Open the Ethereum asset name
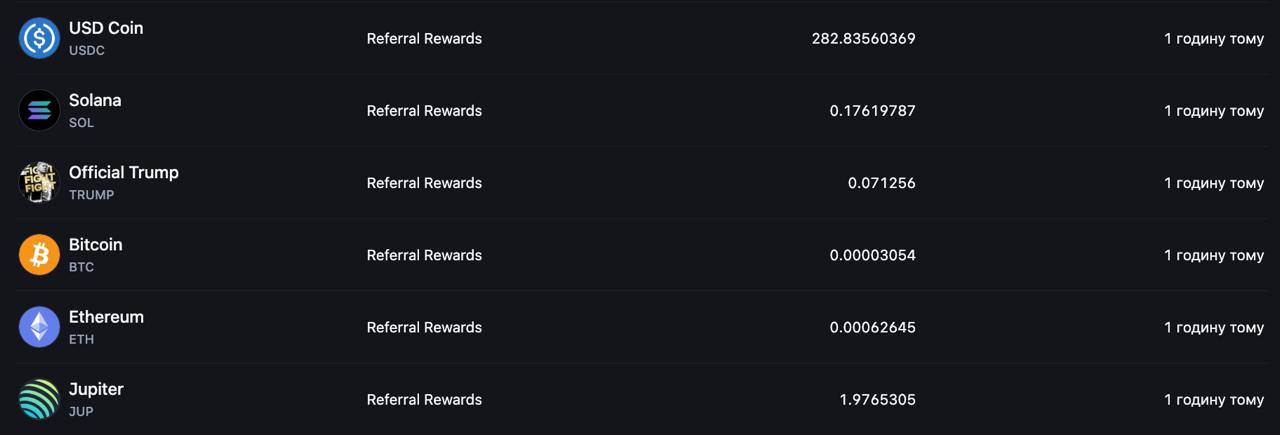Image resolution: width=1280 pixels, height=435 pixels. coord(106,317)
